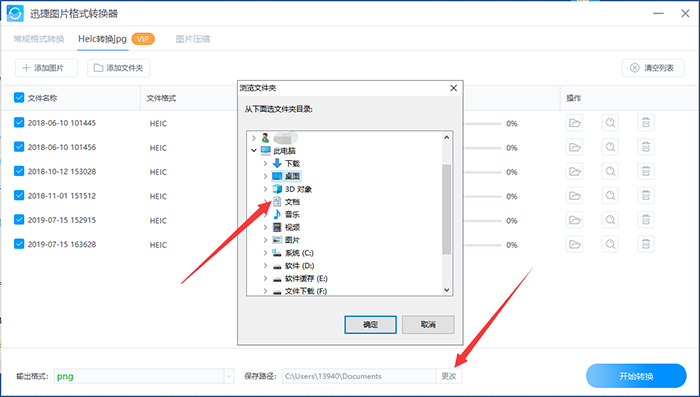Open output folder for 2018-11-01 151512
This screenshot has height=397, width=700.
(x=575, y=196)
